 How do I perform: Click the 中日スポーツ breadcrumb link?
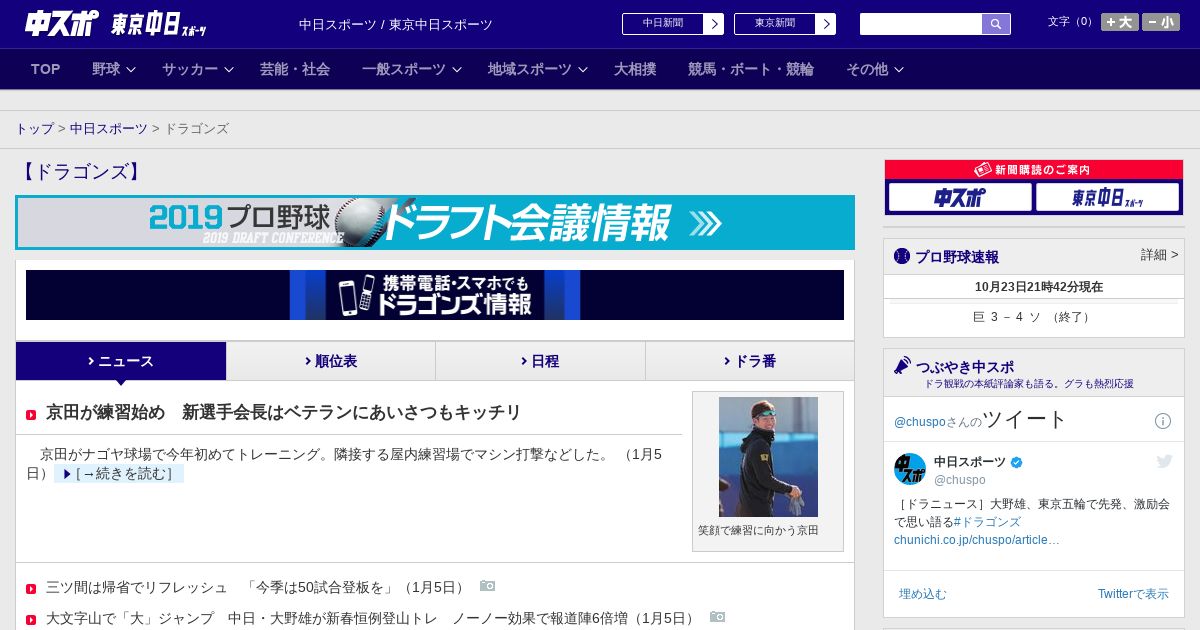pos(109,129)
